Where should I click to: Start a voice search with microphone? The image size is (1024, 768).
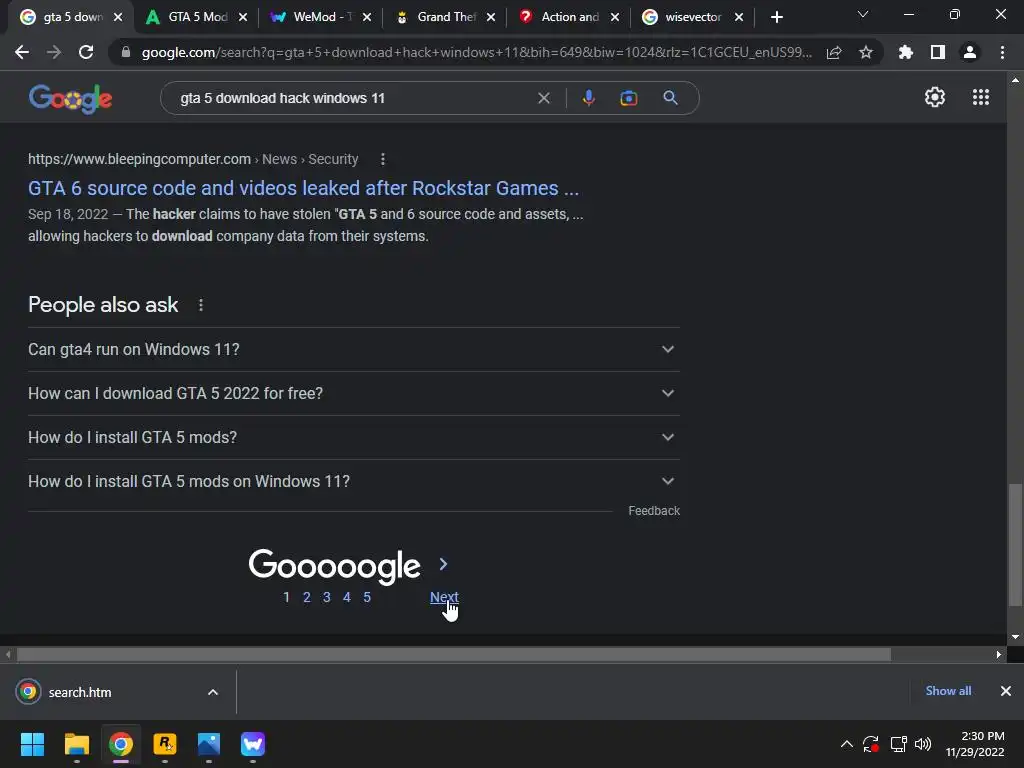tap(588, 98)
